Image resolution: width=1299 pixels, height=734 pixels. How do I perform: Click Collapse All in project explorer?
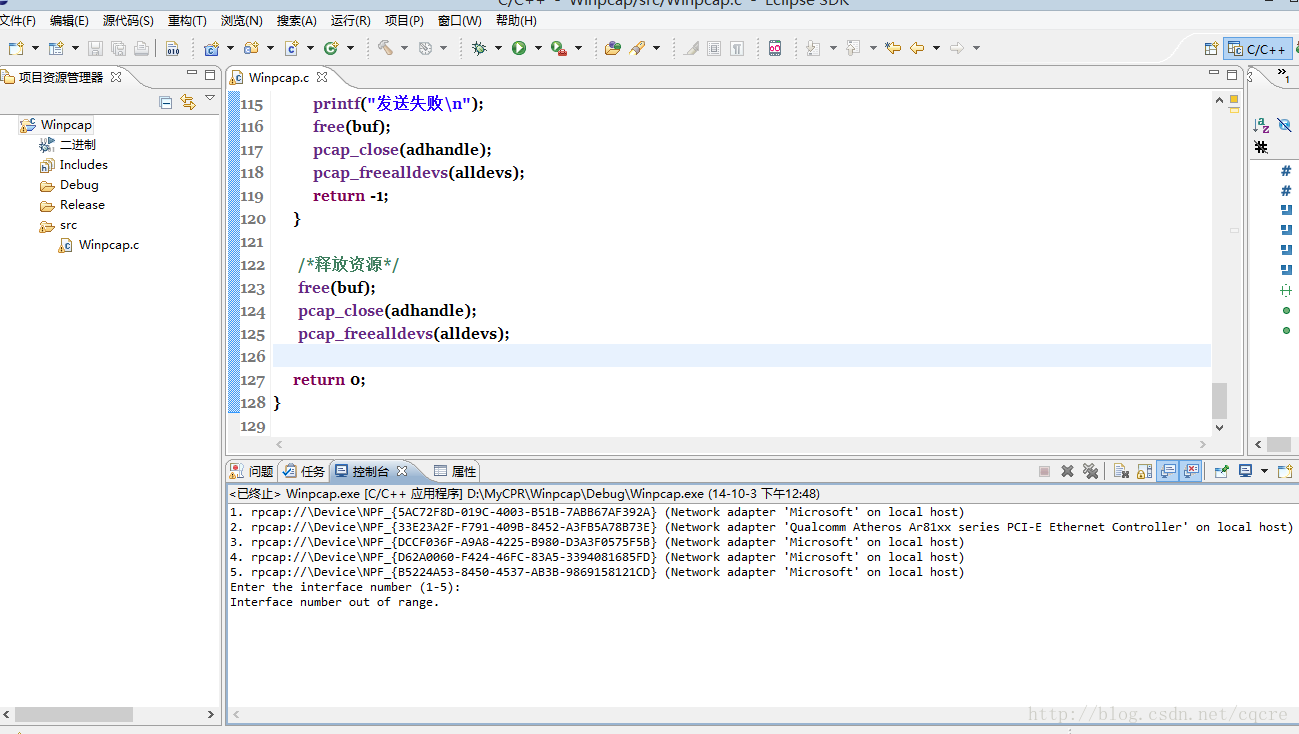[x=166, y=102]
